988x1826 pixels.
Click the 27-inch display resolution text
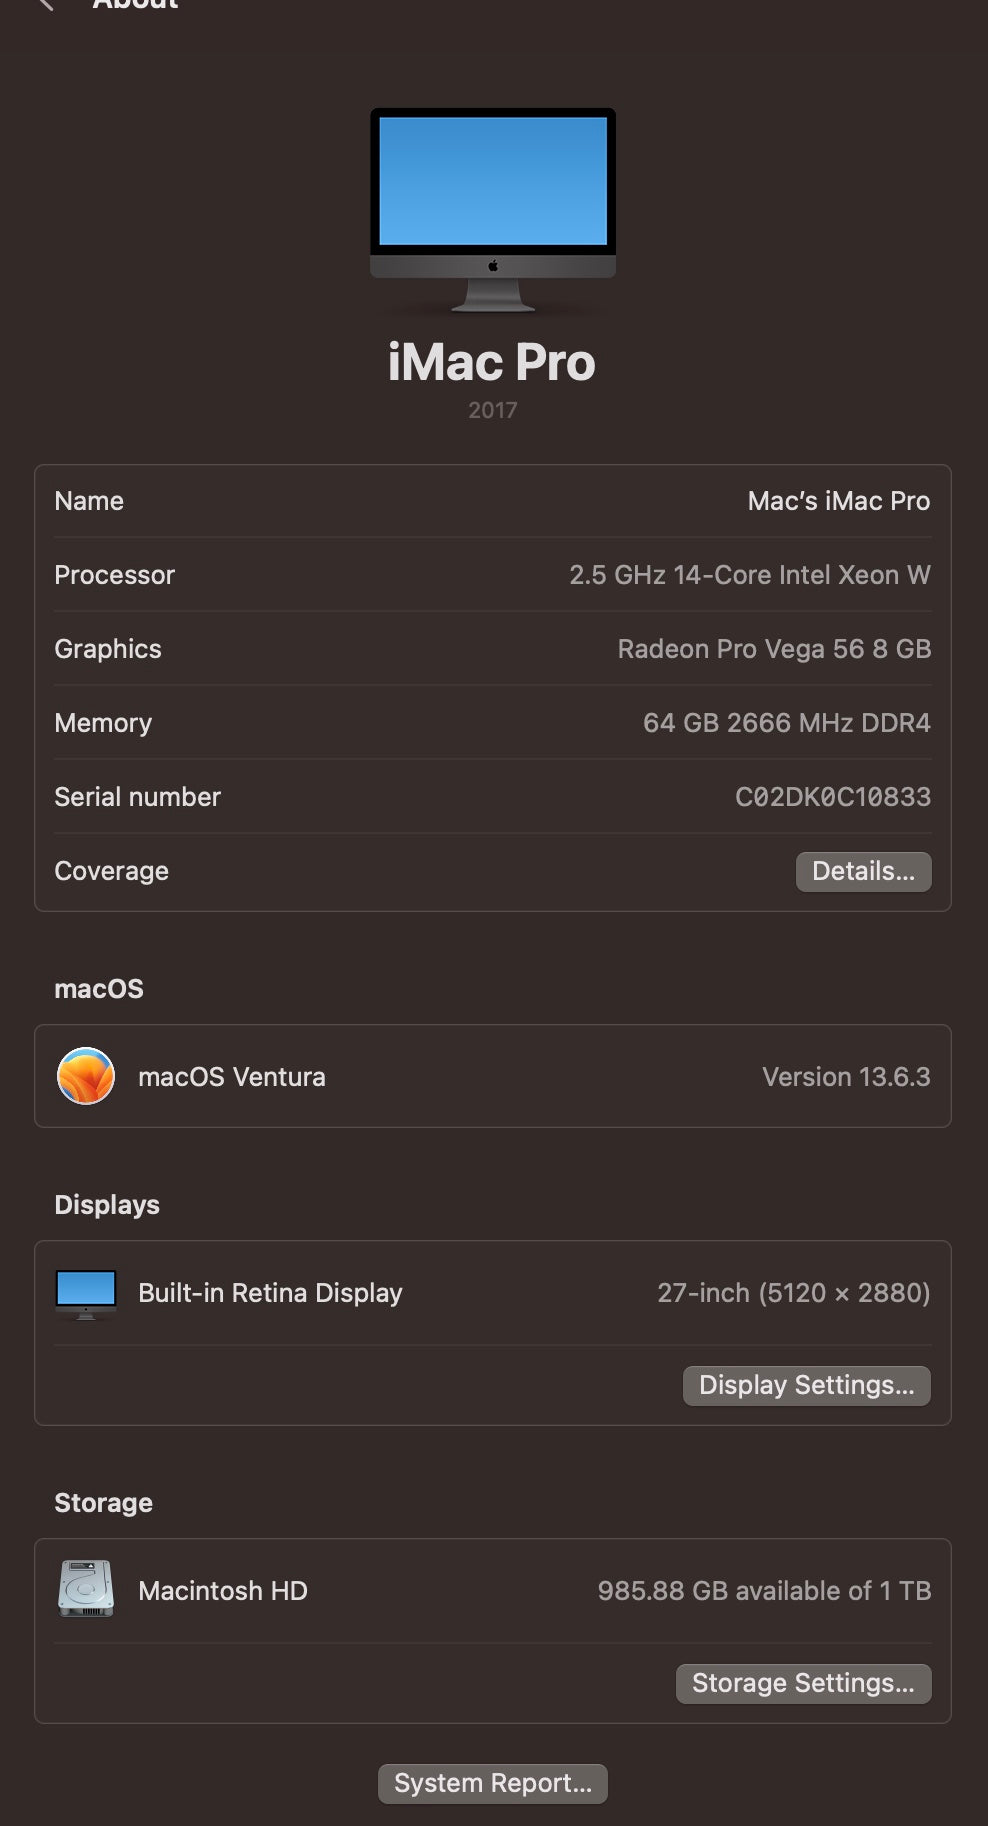pos(793,1293)
